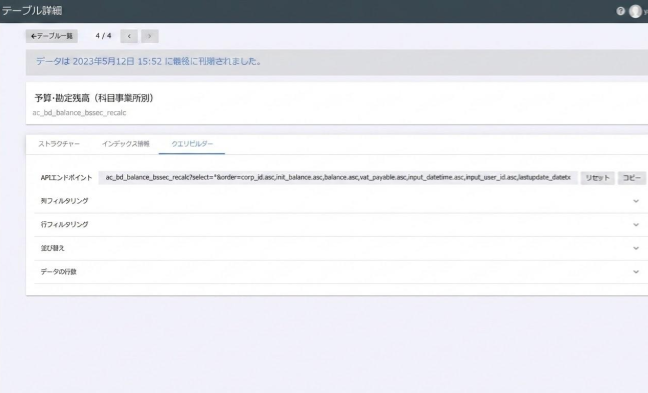The width and height of the screenshot is (648, 393).
Task: Go back to table list (テーブル一覧)
Action: [52, 36]
